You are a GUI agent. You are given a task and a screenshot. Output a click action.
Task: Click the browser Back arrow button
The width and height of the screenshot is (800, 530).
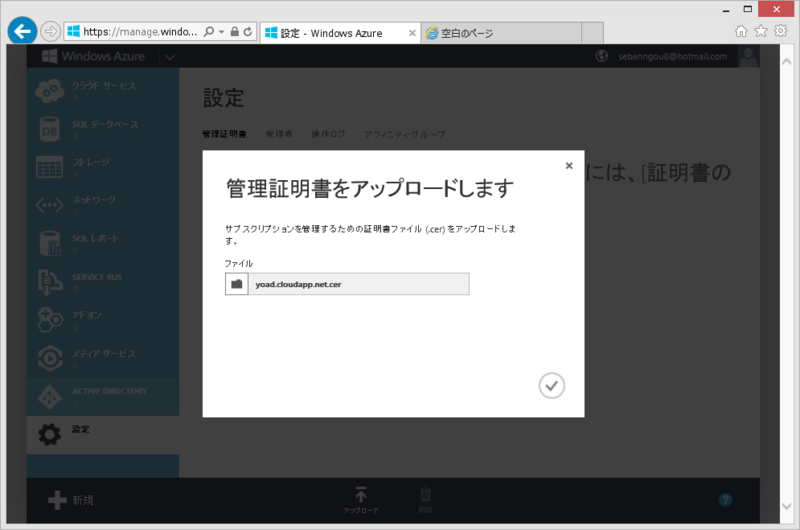[x=22, y=32]
